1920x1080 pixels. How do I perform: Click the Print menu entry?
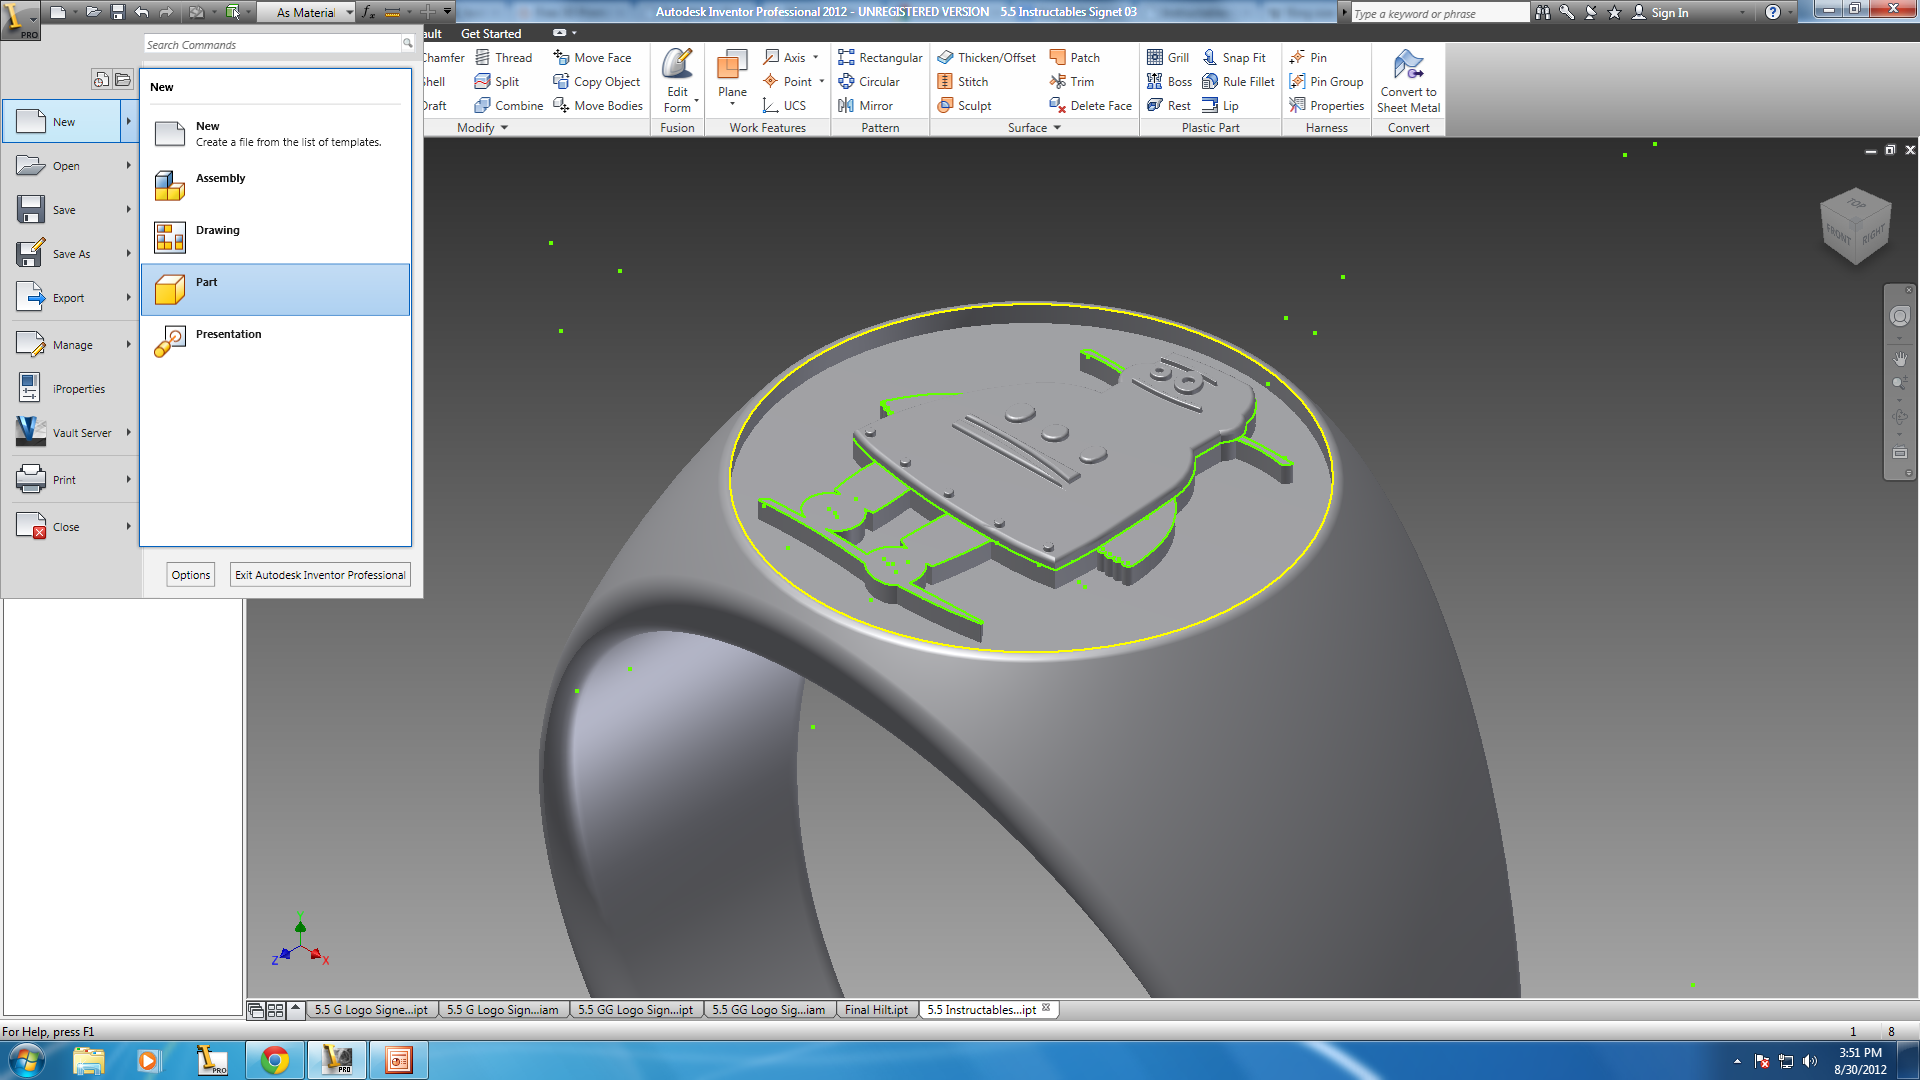(70, 480)
